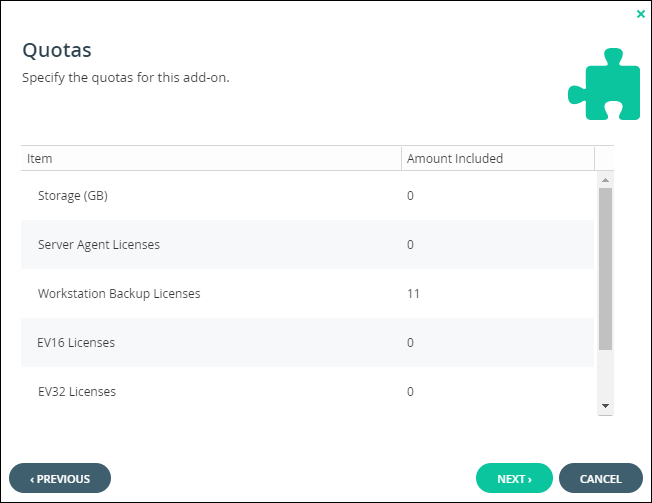Click the scrollbar up arrow
This screenshot has height=503, width=652.
pos(605,180)
